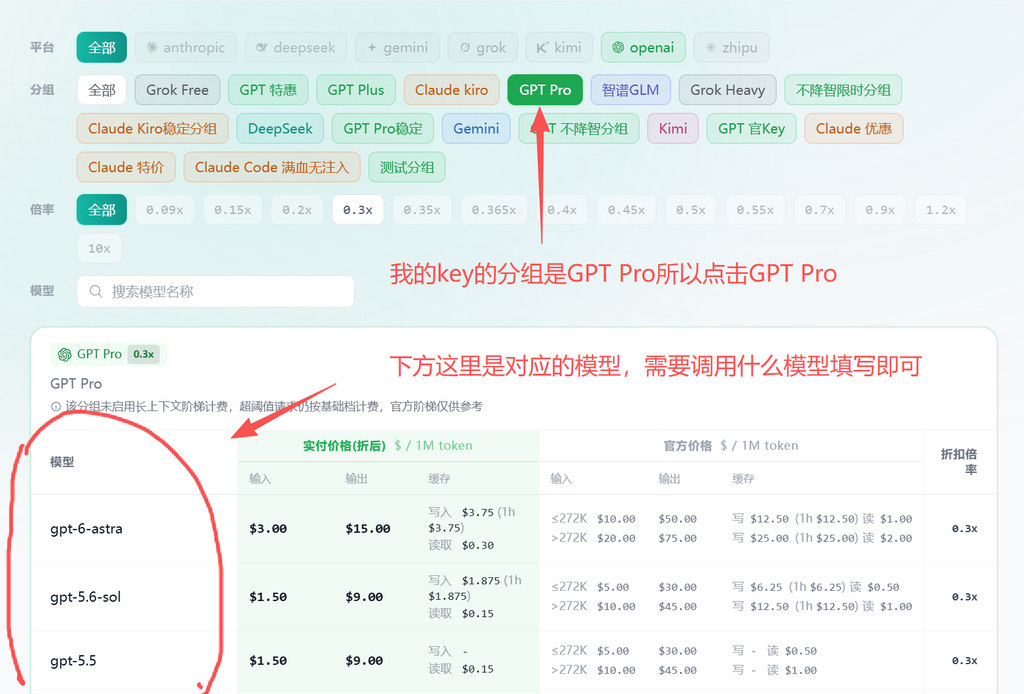
Task: Click gpt-5.6-sol input price $1.50
Action: pyautogui.click(x=268, y=597)
